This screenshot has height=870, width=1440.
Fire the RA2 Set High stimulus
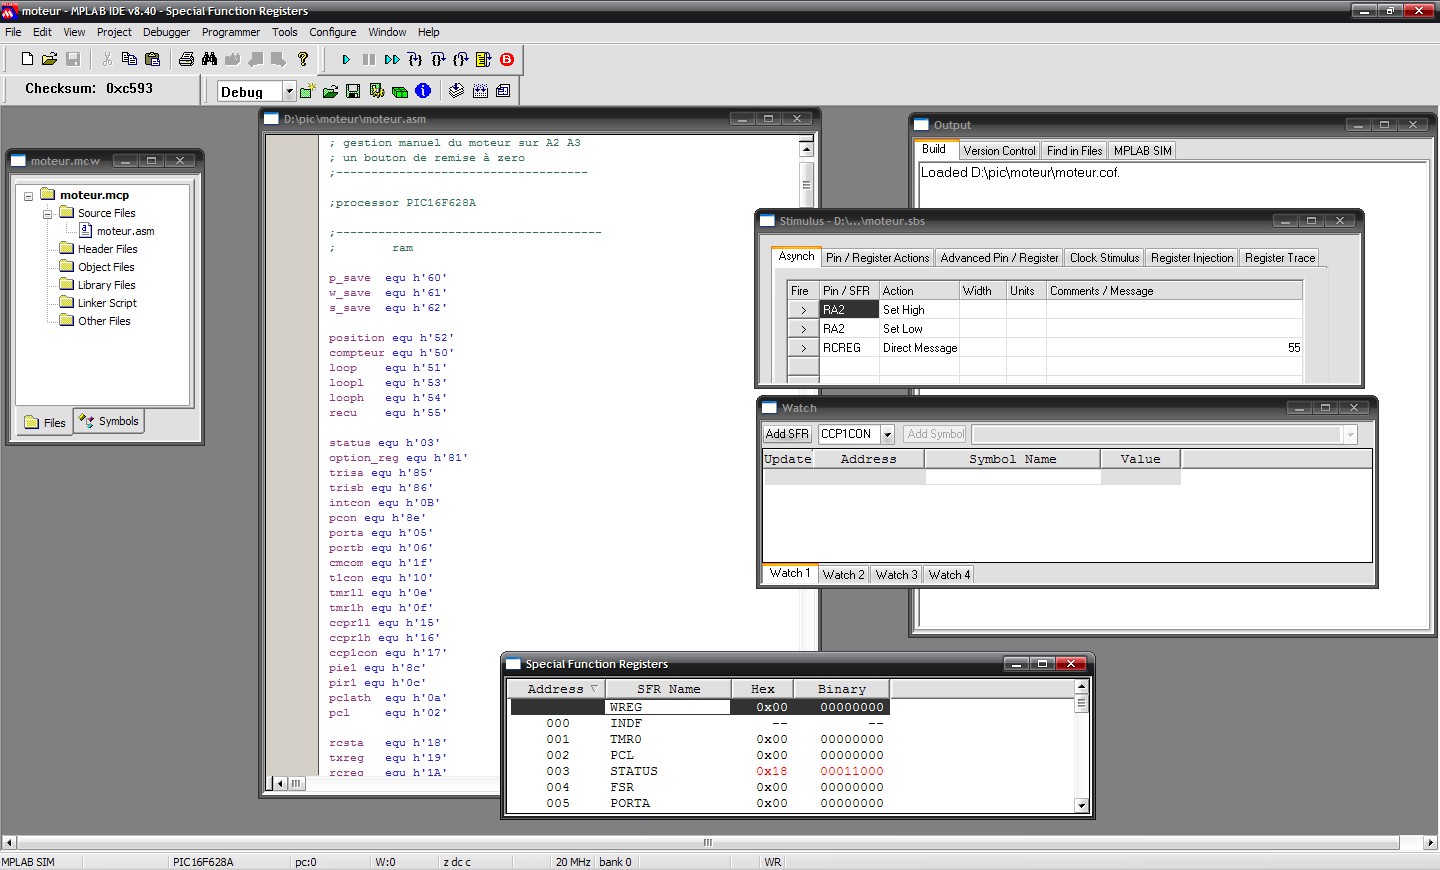(803, 310)
